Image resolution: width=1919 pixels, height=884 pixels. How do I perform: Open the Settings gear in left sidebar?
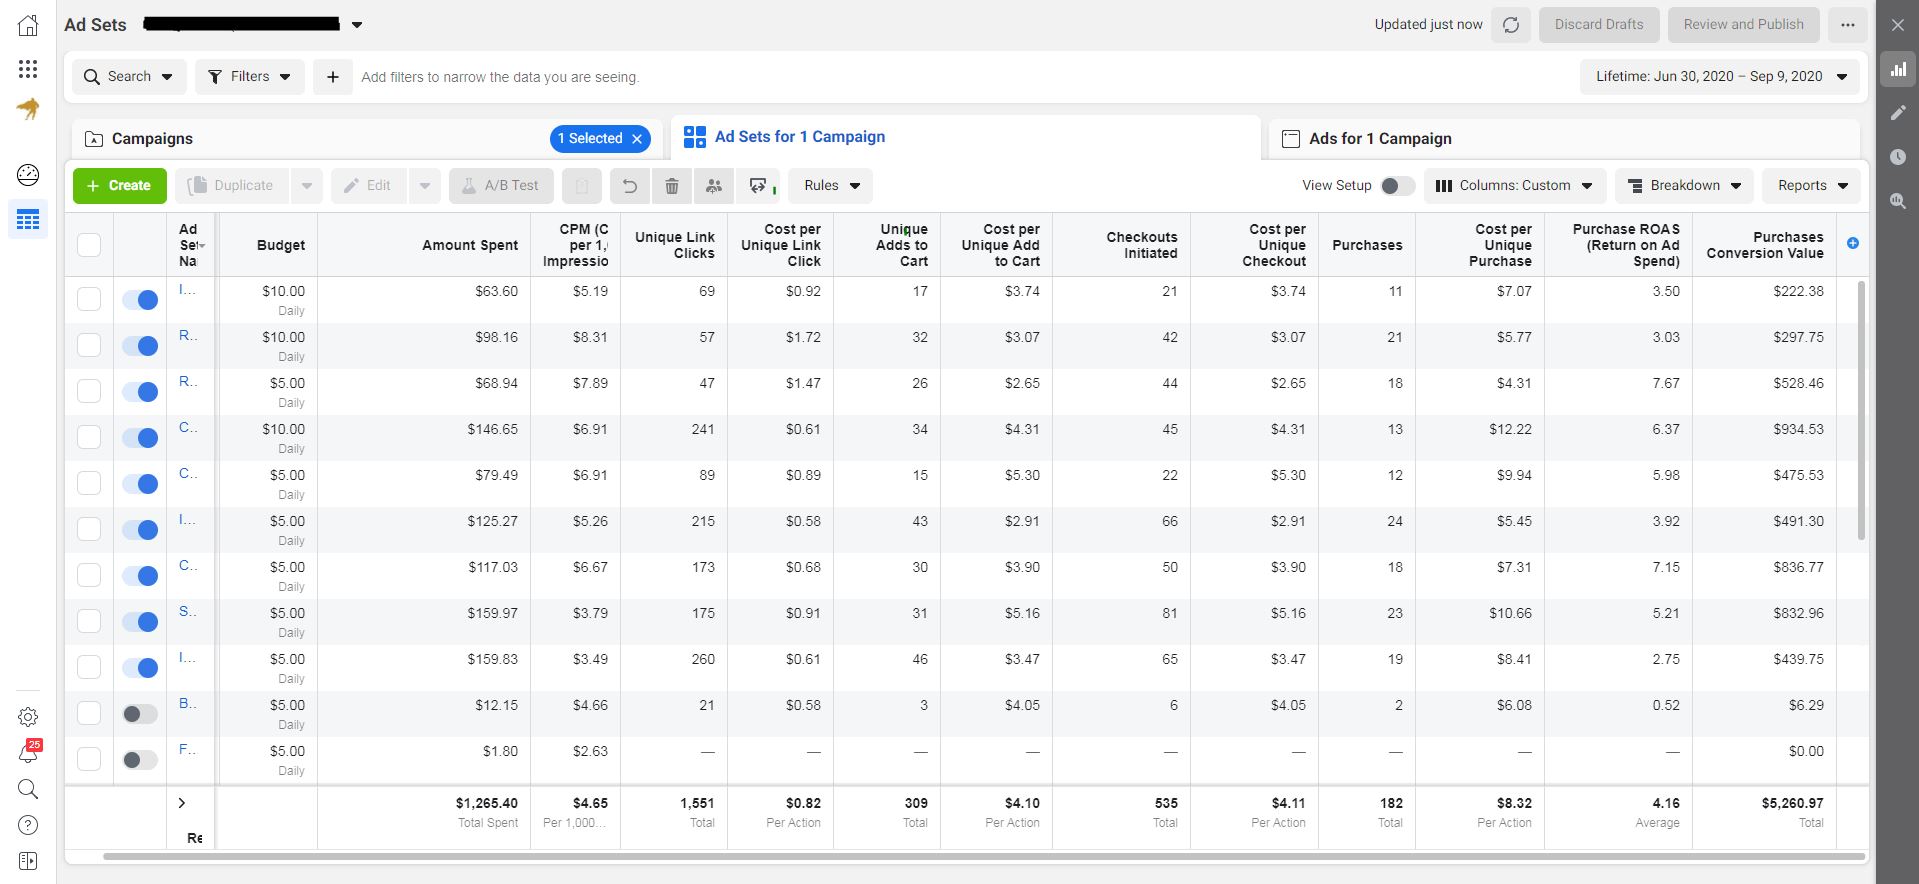[28, 716]
